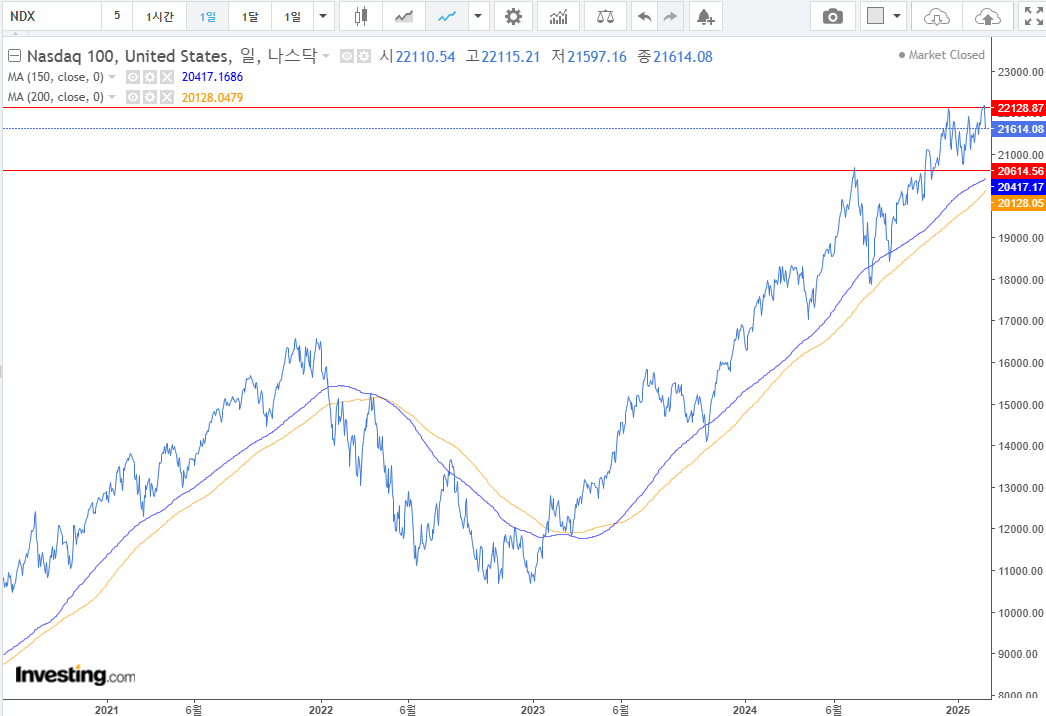The width and height of the screenshot is (1046, 716).
Task: Click the 2025 label on time axis
Action: (957, 709)
